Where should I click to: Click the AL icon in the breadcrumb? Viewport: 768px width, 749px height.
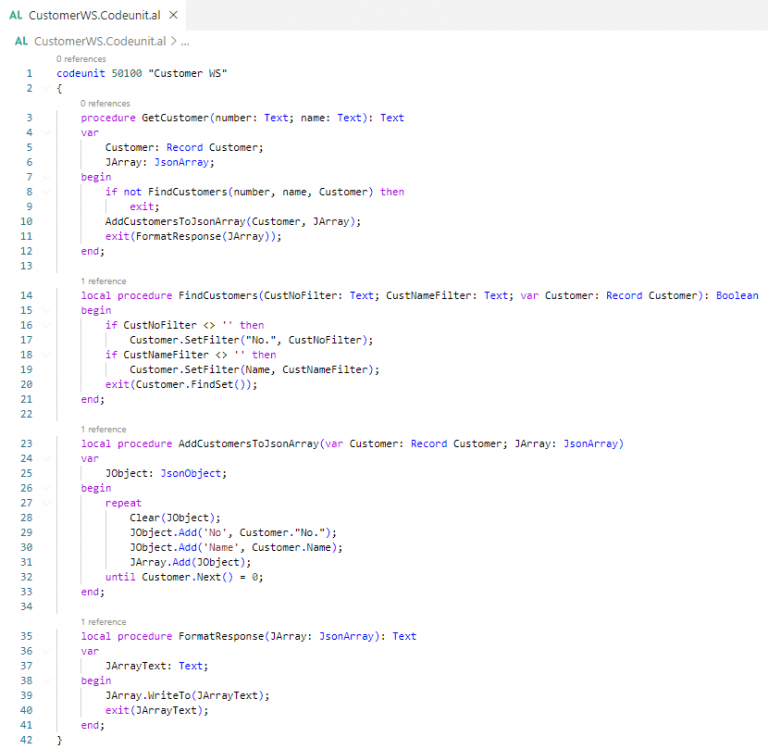point(21,41)
